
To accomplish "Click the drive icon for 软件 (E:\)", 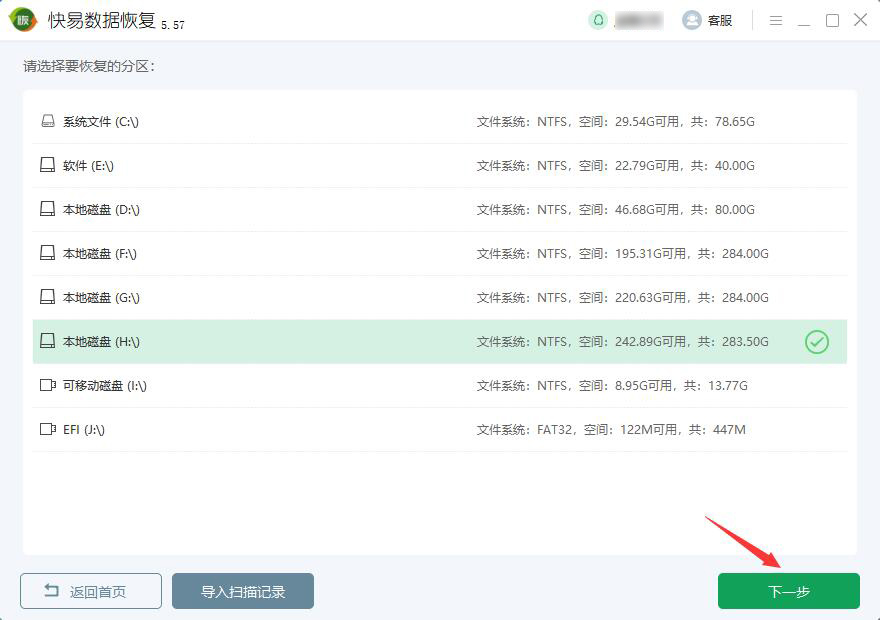I will (47, 166).
